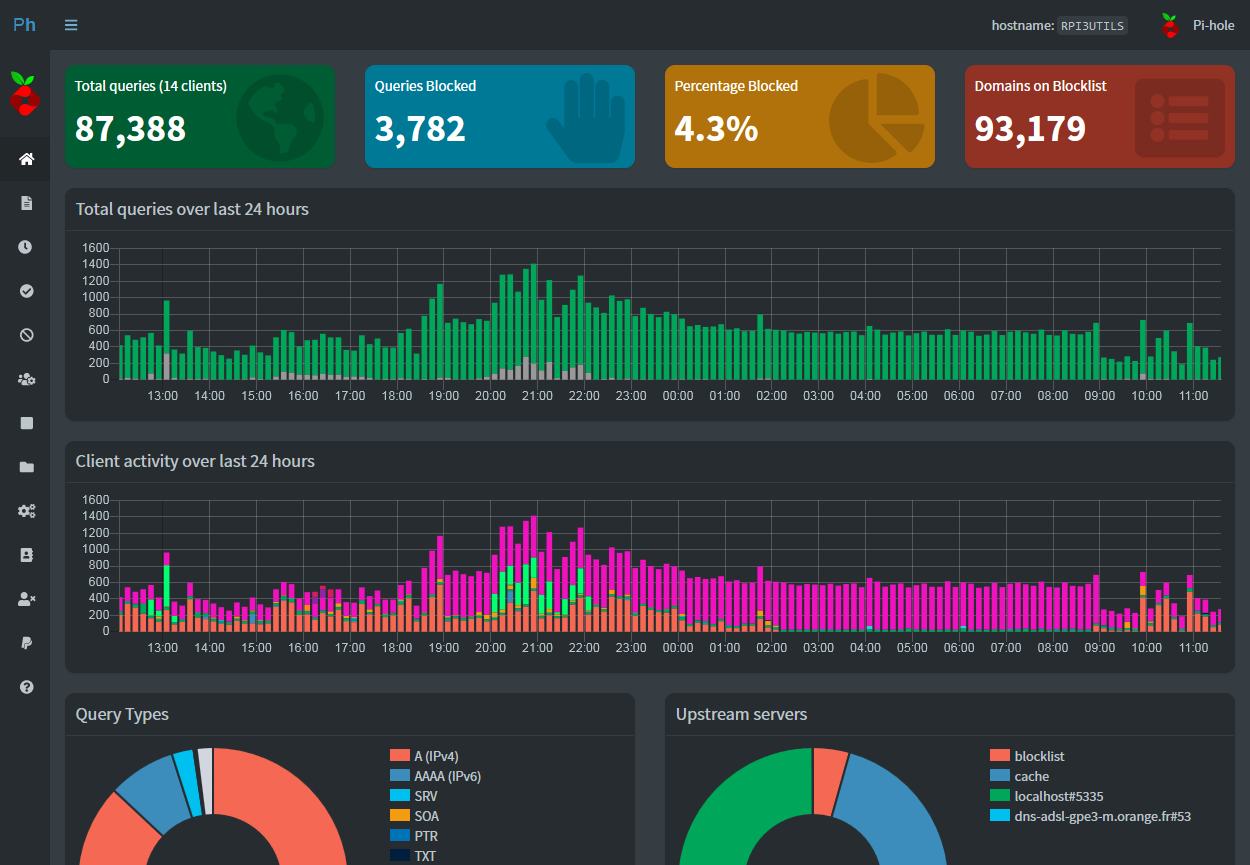Toggle AAAA (IPv6) legend swatch
The height and width of the screenshot is (865, 1250).
pos(400,776)
